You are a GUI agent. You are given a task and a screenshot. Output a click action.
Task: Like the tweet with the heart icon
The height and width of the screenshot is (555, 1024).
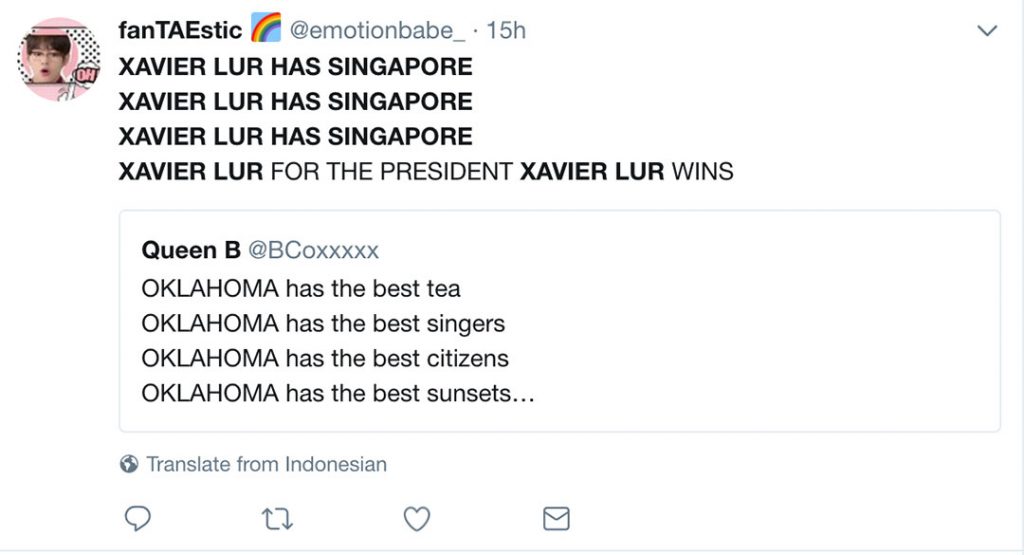[416, 518]
